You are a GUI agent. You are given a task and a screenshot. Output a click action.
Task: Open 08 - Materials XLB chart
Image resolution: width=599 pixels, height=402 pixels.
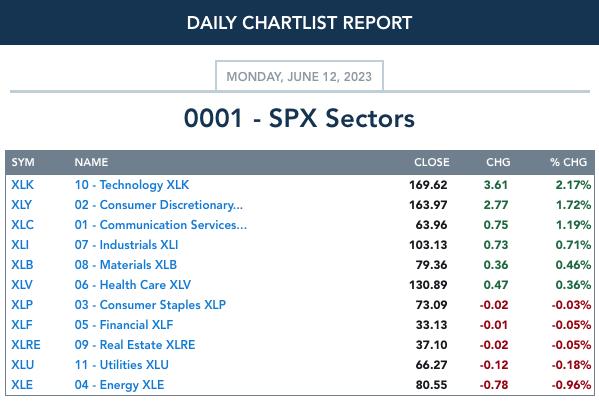(126, 265)
